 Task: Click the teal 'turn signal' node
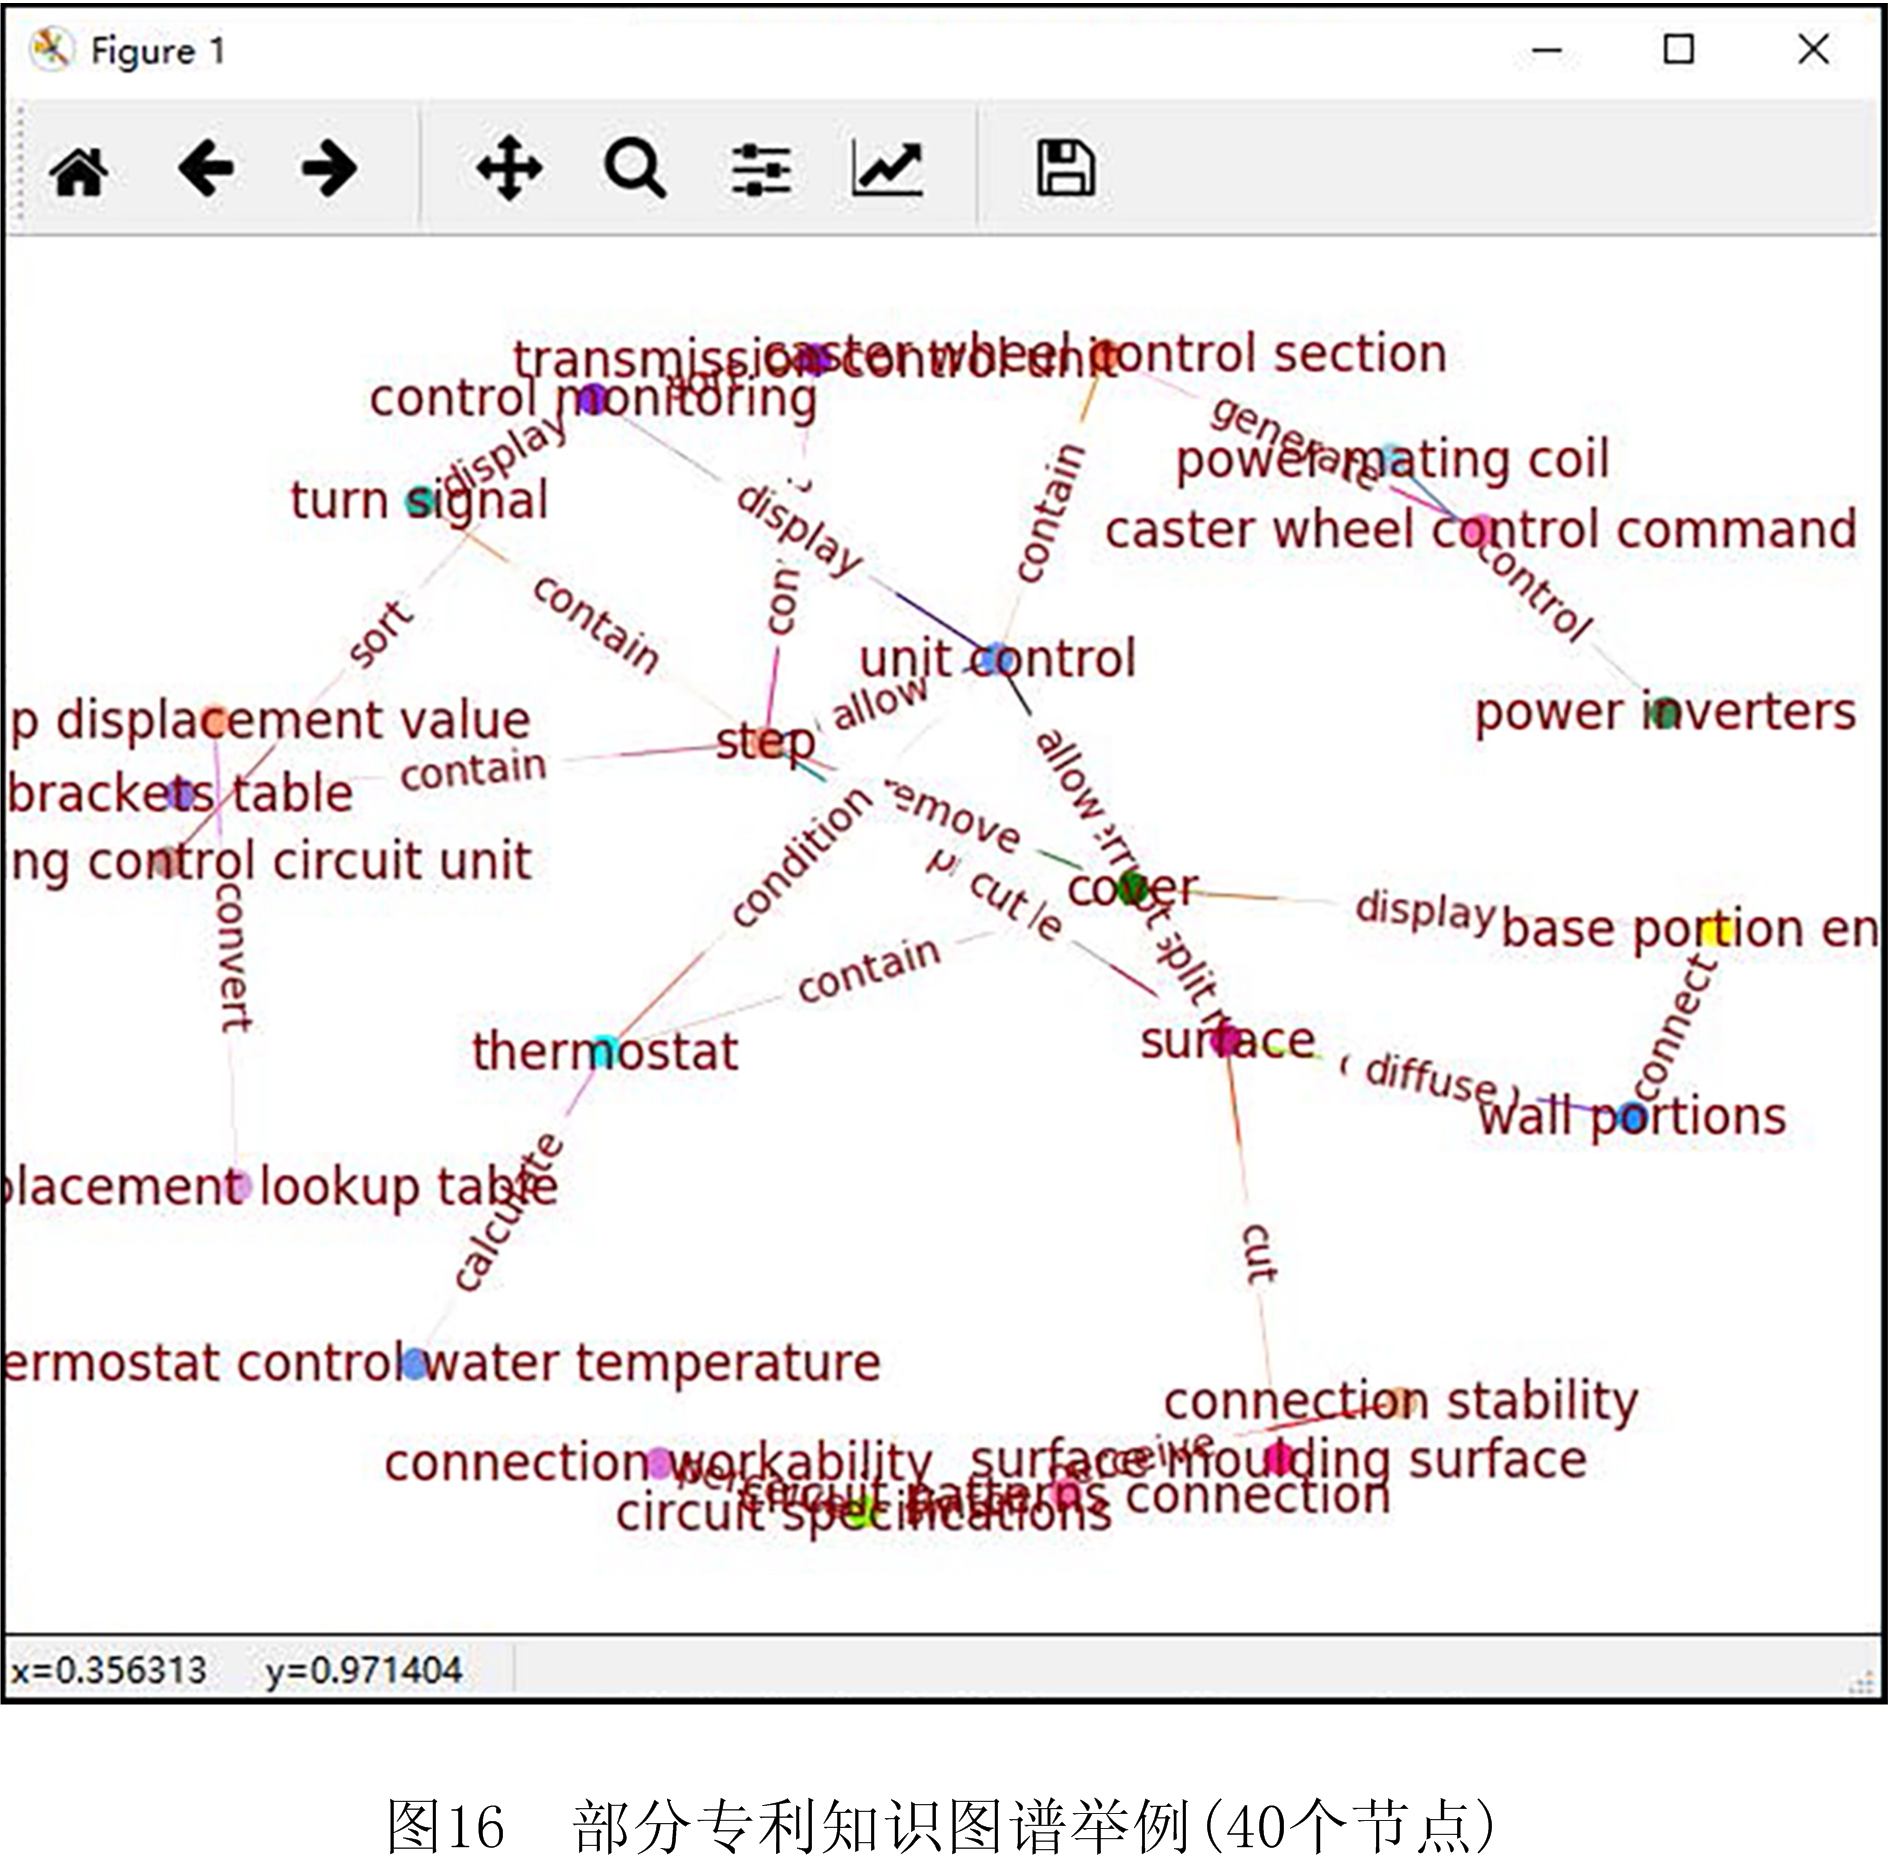[422, 500]
